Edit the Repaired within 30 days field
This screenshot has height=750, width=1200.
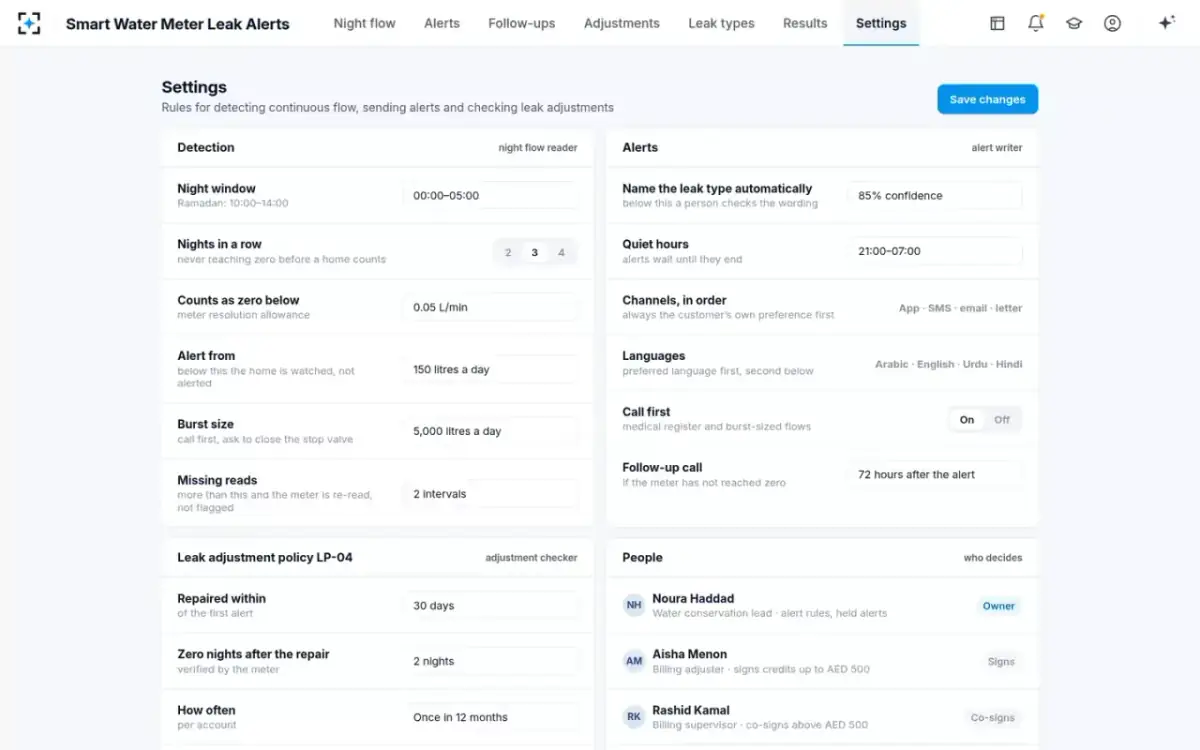tap(491, 606)
